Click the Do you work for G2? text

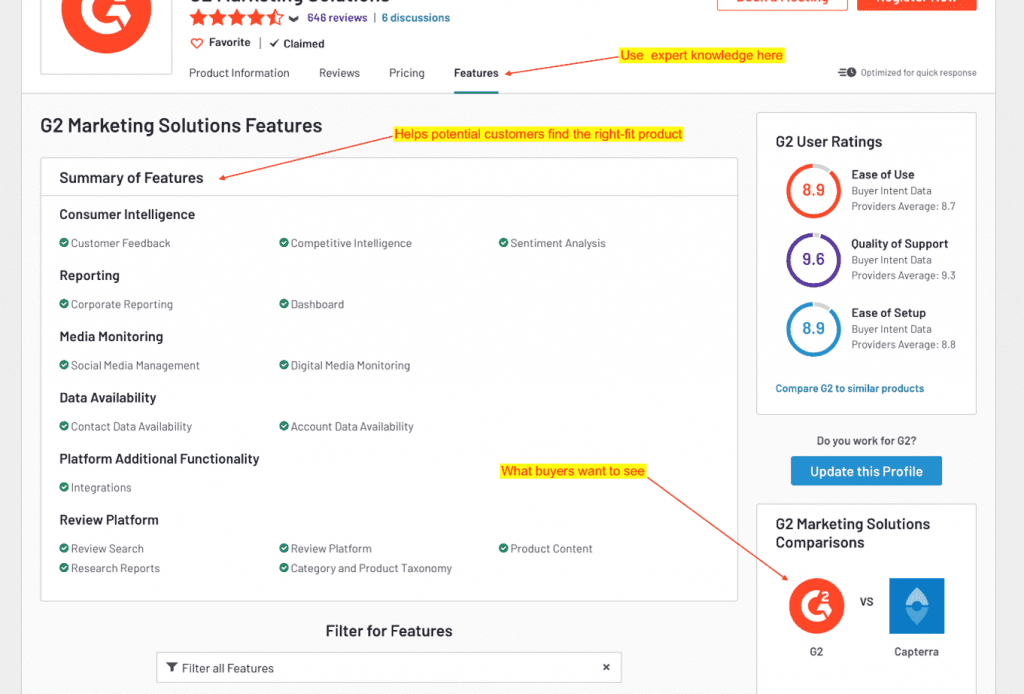(866, 441)
